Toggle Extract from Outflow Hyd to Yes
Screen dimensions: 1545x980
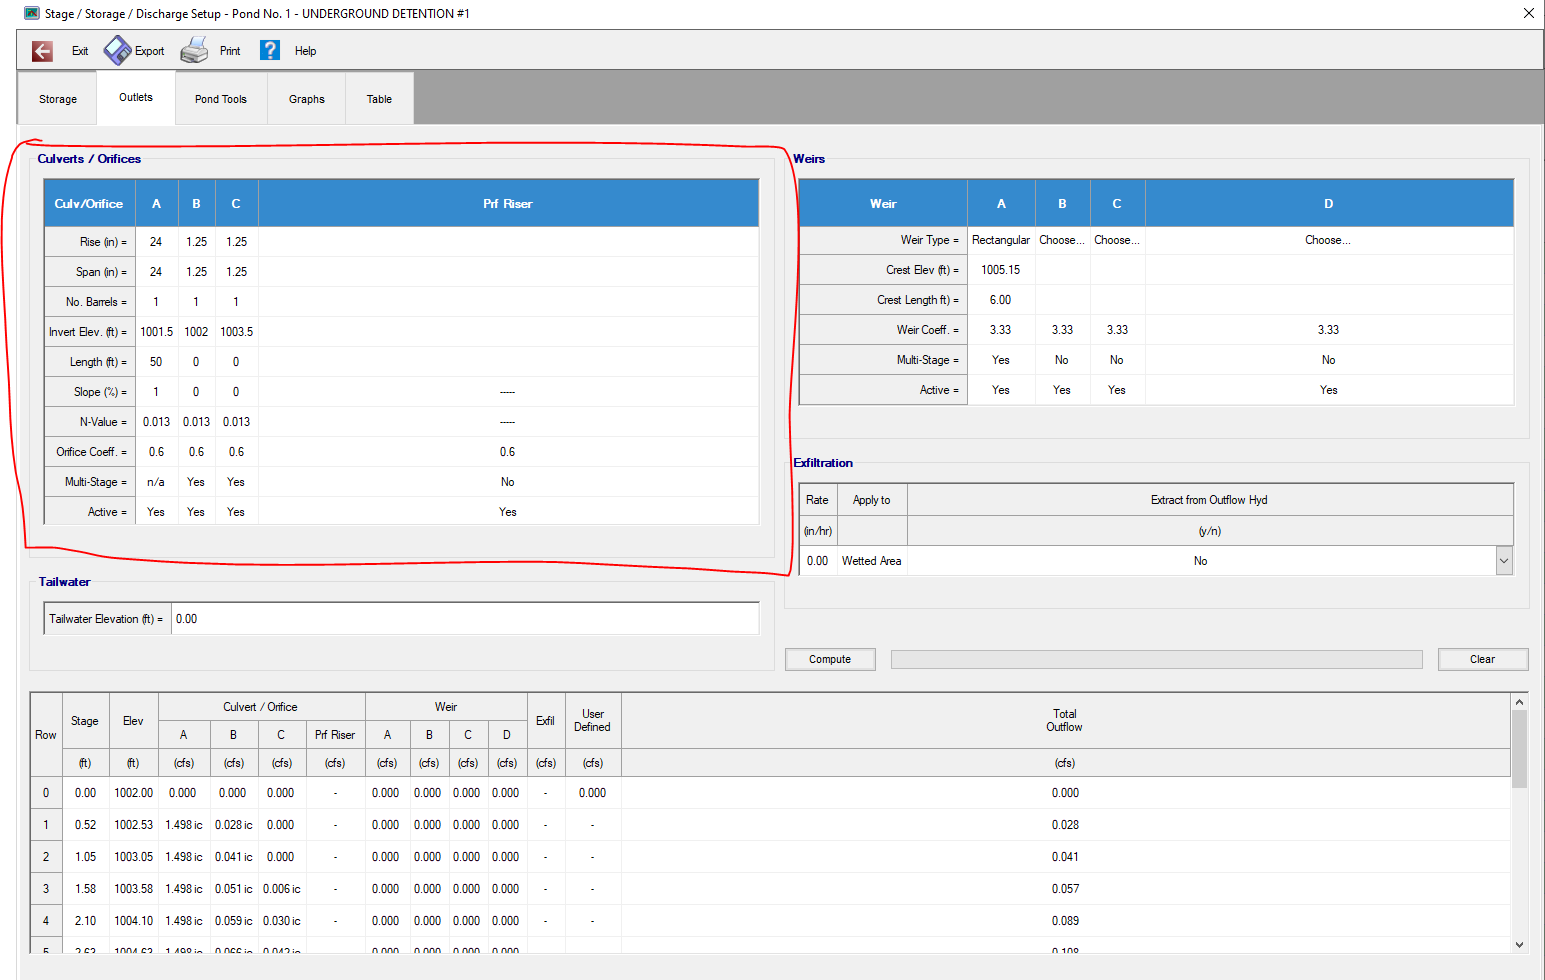pyautogui.click(x=1200, y=560)
